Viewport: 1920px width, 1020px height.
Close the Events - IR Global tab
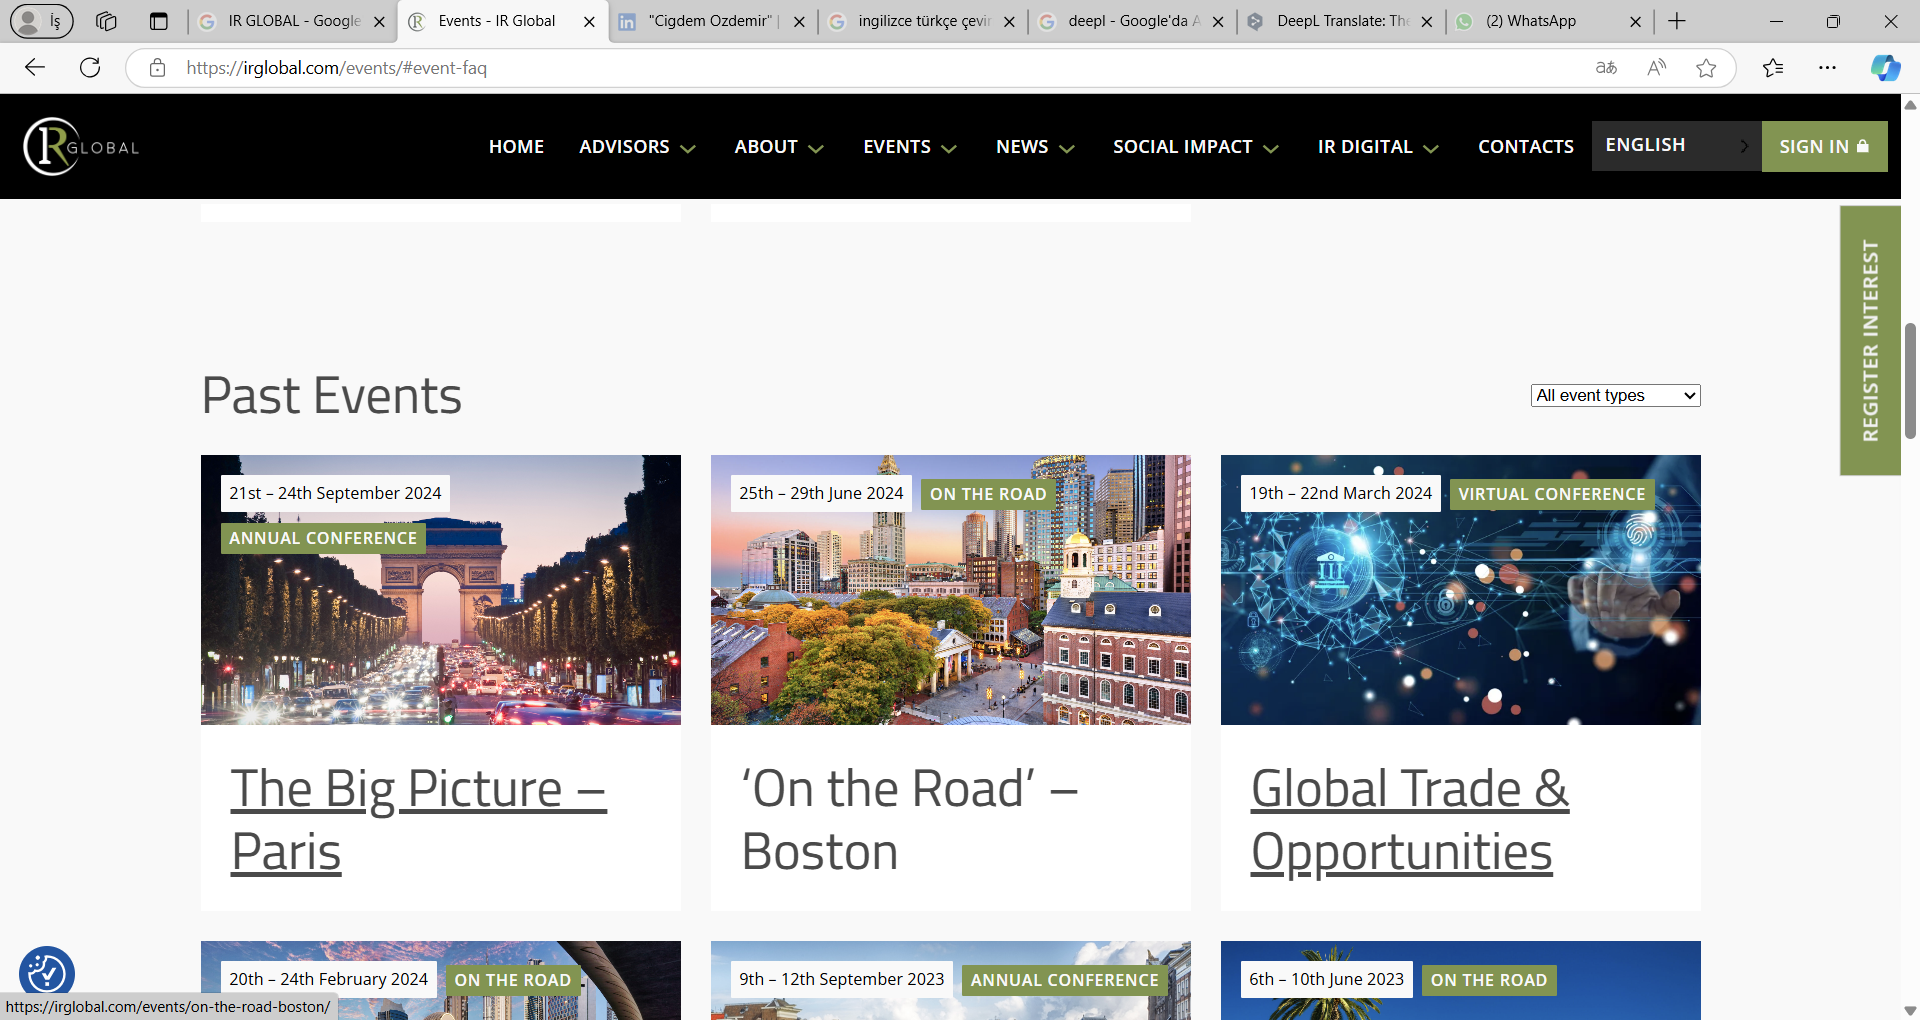pyautogui.click(x=589, y=21)
